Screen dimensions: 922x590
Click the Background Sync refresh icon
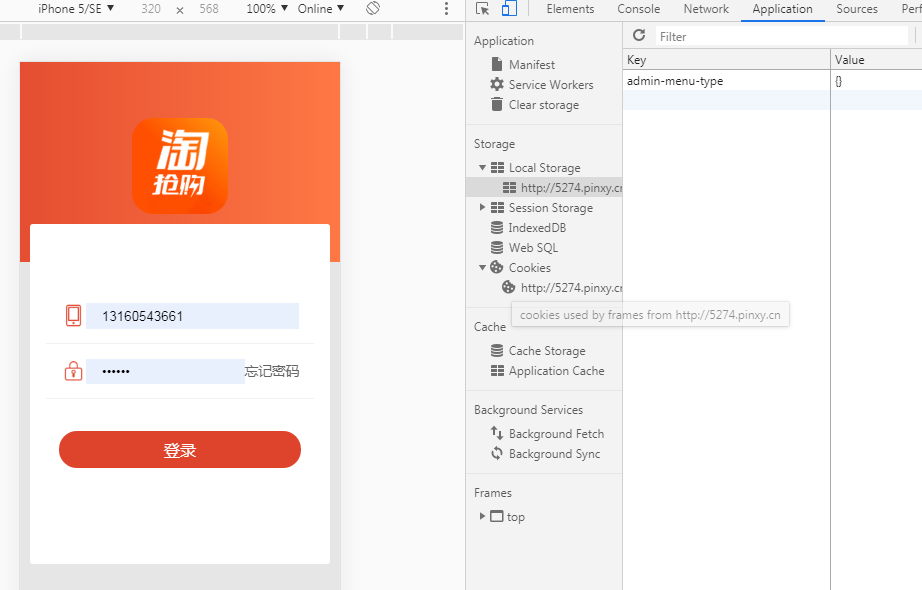point(496,453)
